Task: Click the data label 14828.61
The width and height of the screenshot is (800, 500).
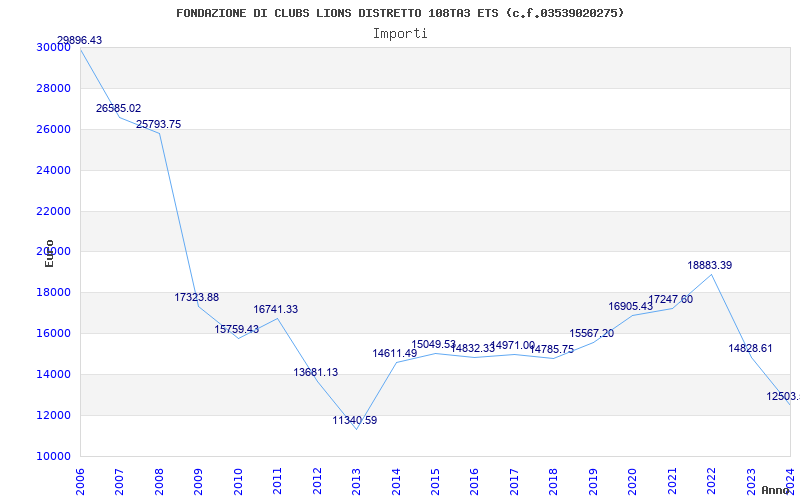Action: pos(750,348)
